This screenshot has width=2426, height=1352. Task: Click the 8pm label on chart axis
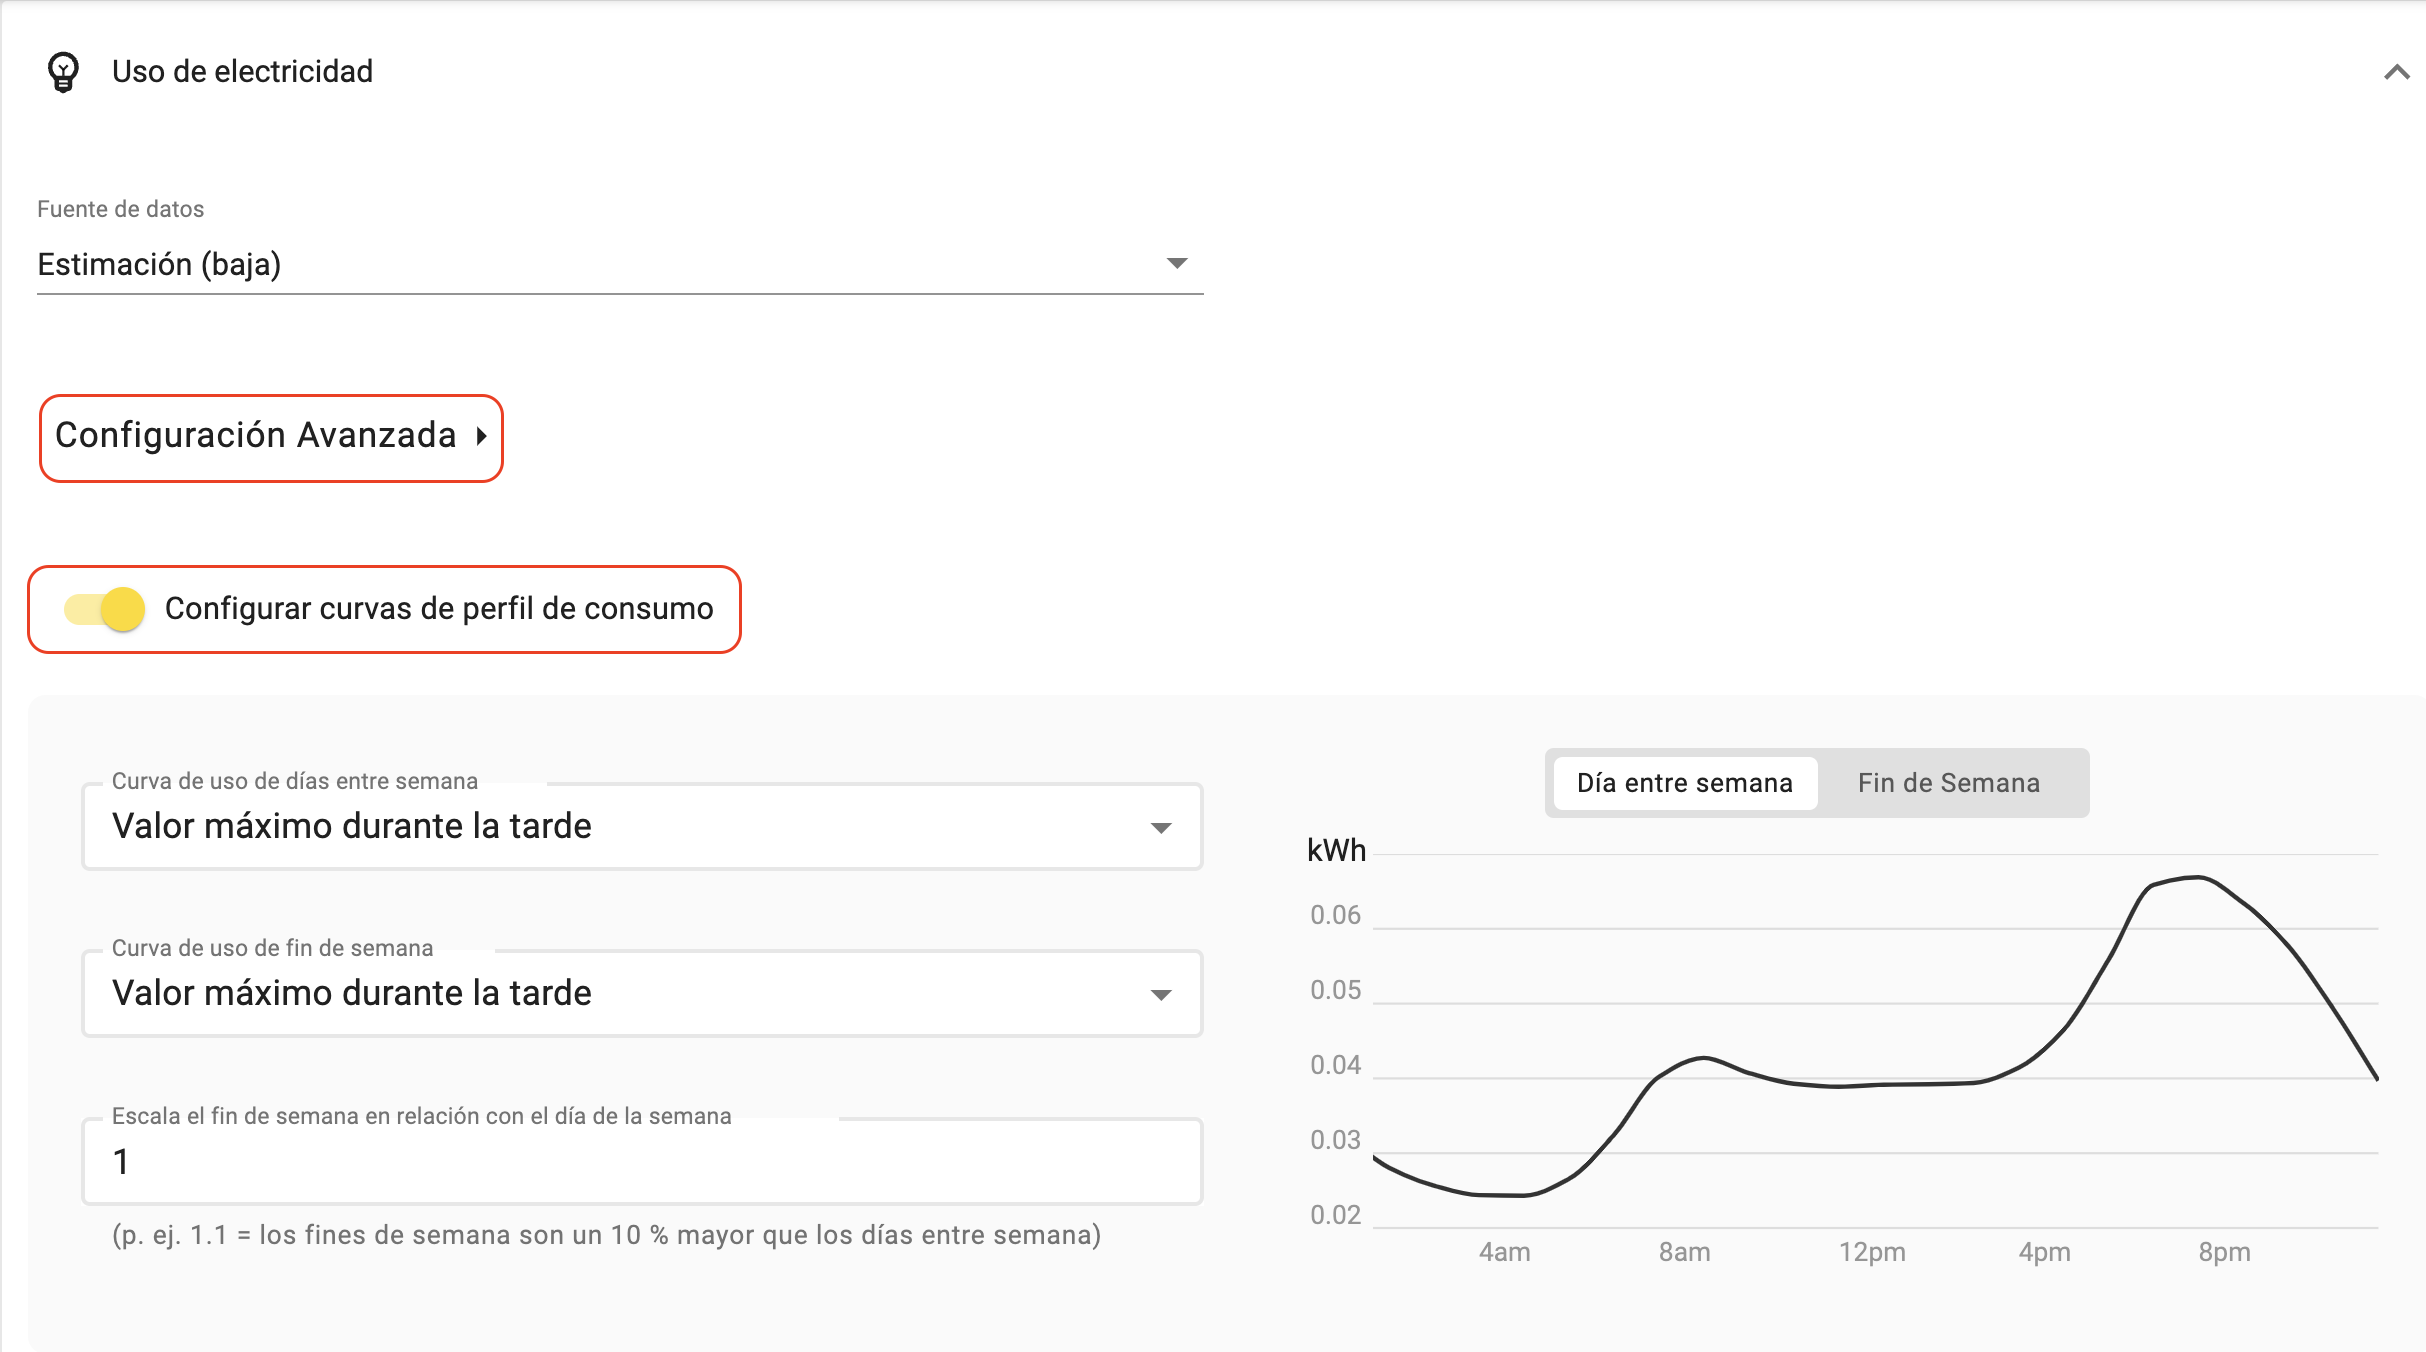tap(2224, 1252)
